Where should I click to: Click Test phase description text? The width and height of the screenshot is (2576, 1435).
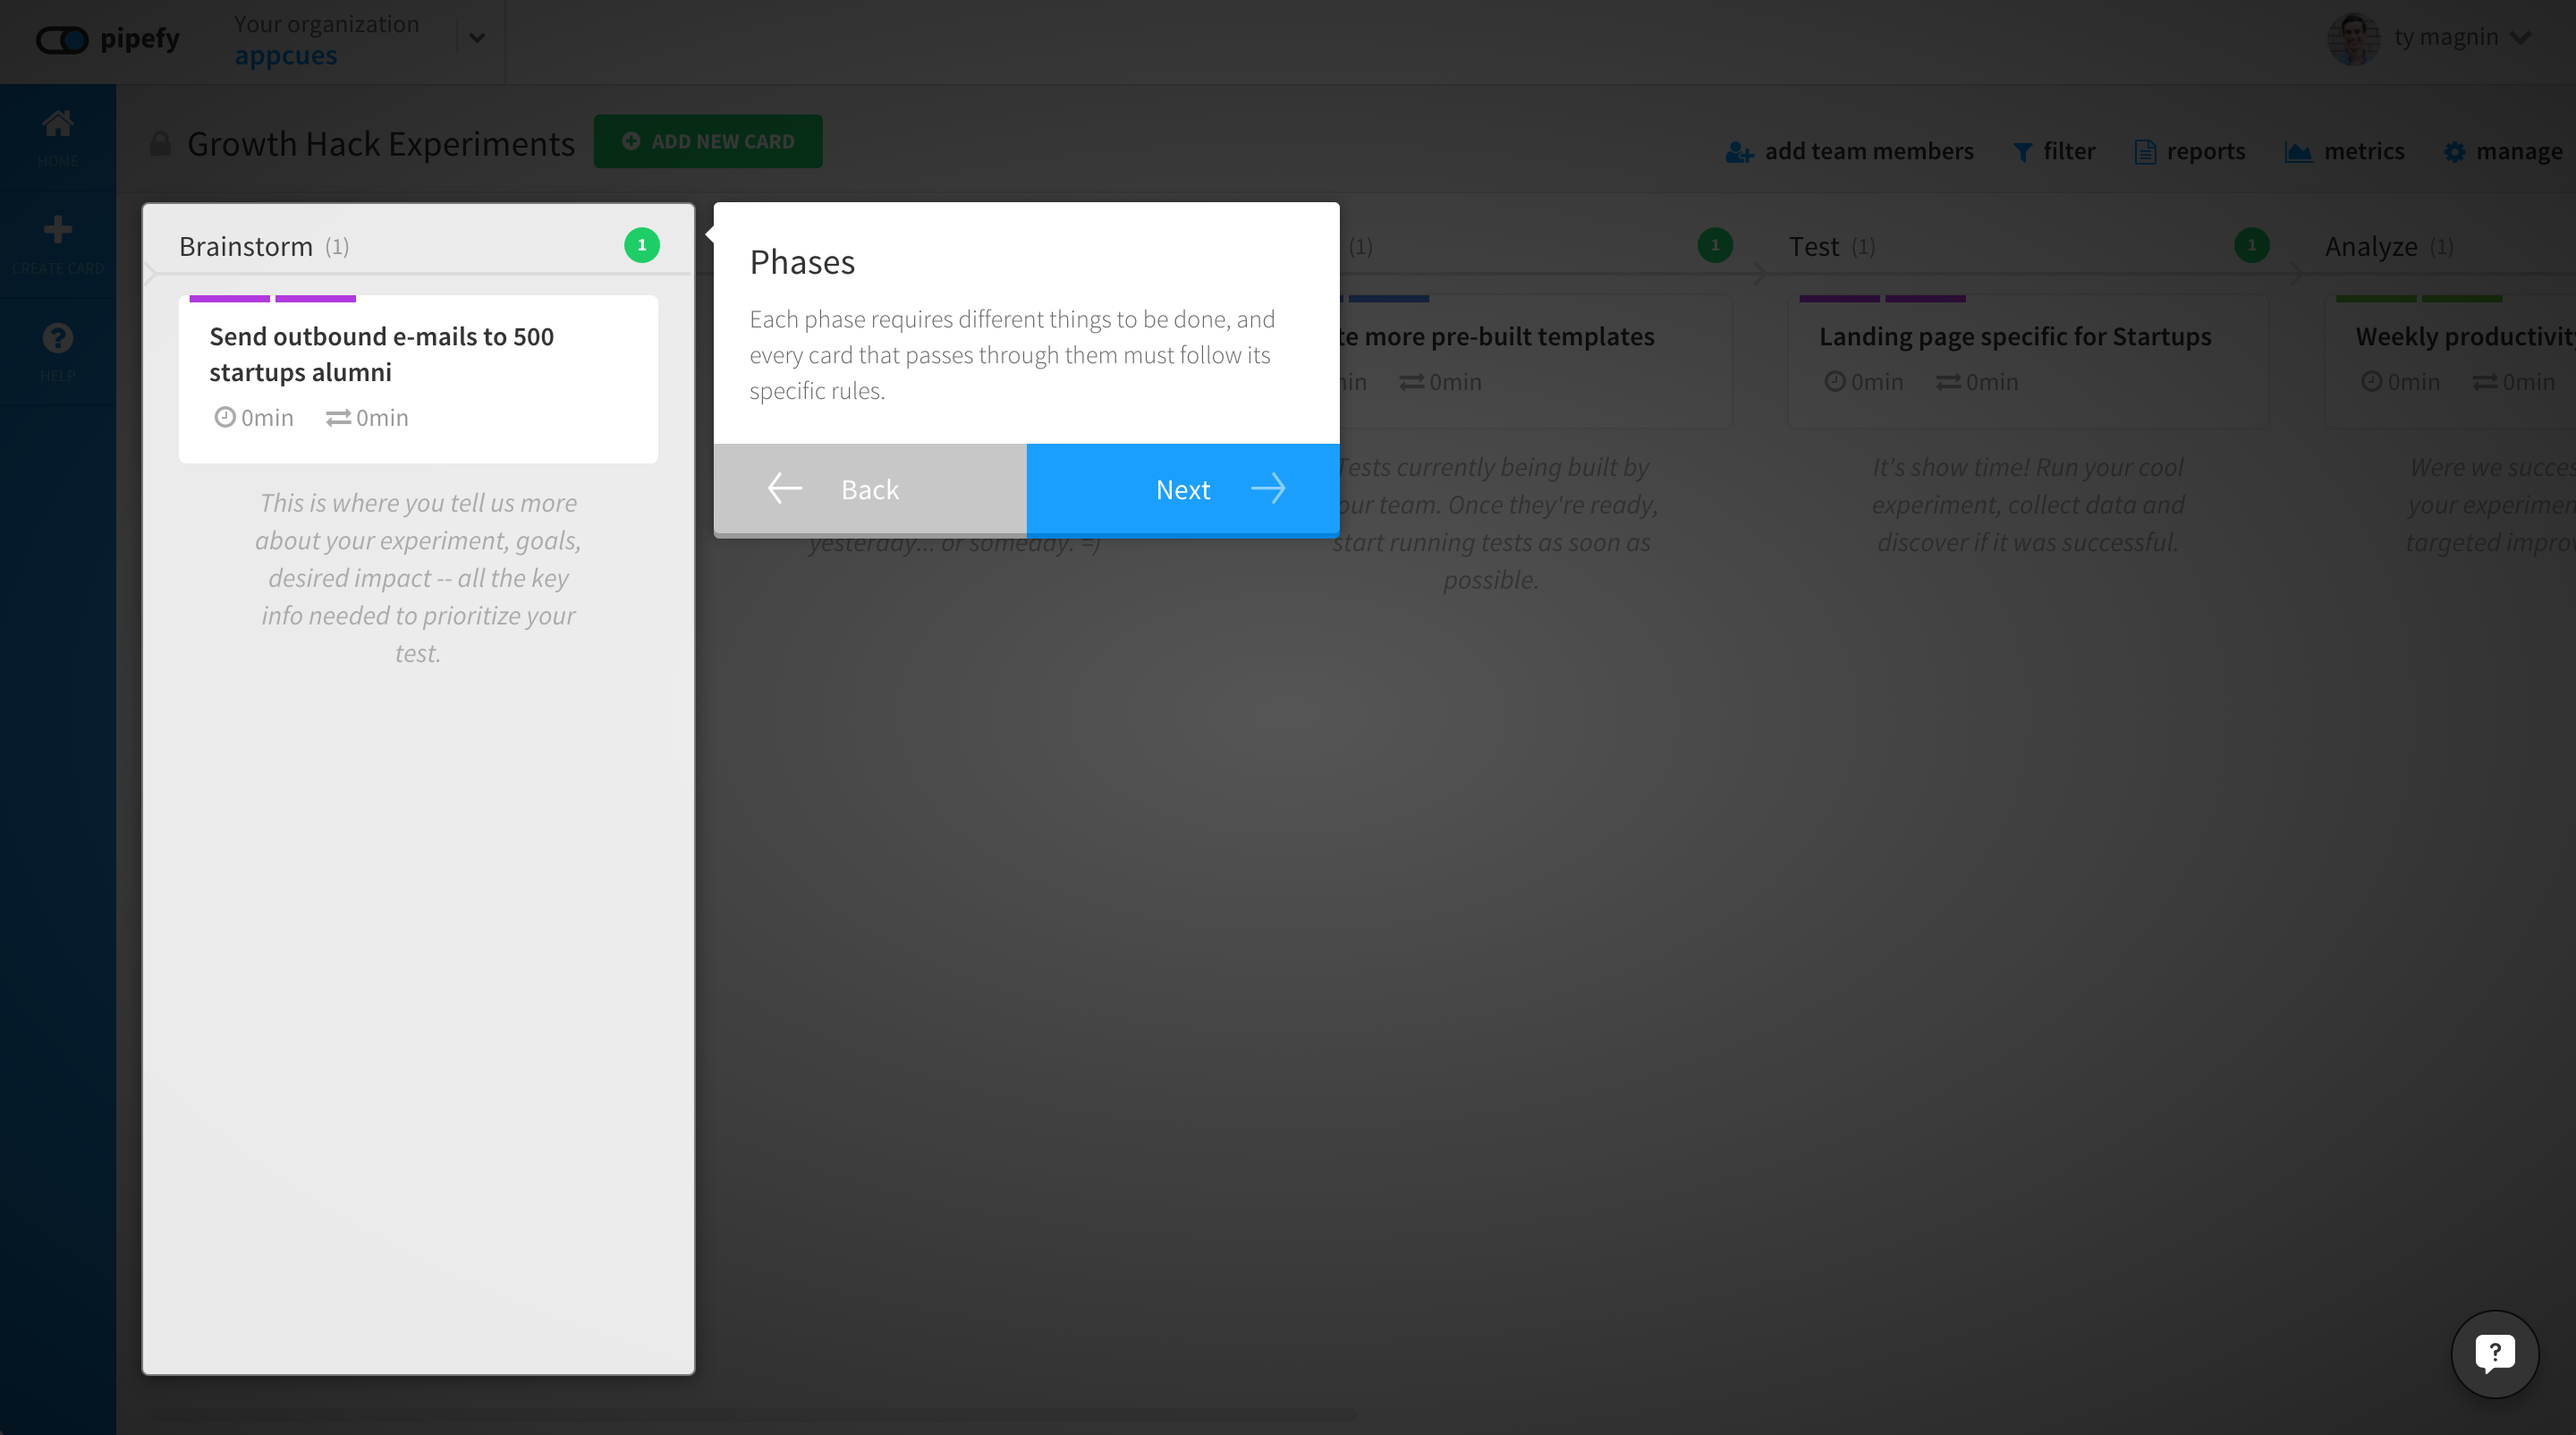2028,505
